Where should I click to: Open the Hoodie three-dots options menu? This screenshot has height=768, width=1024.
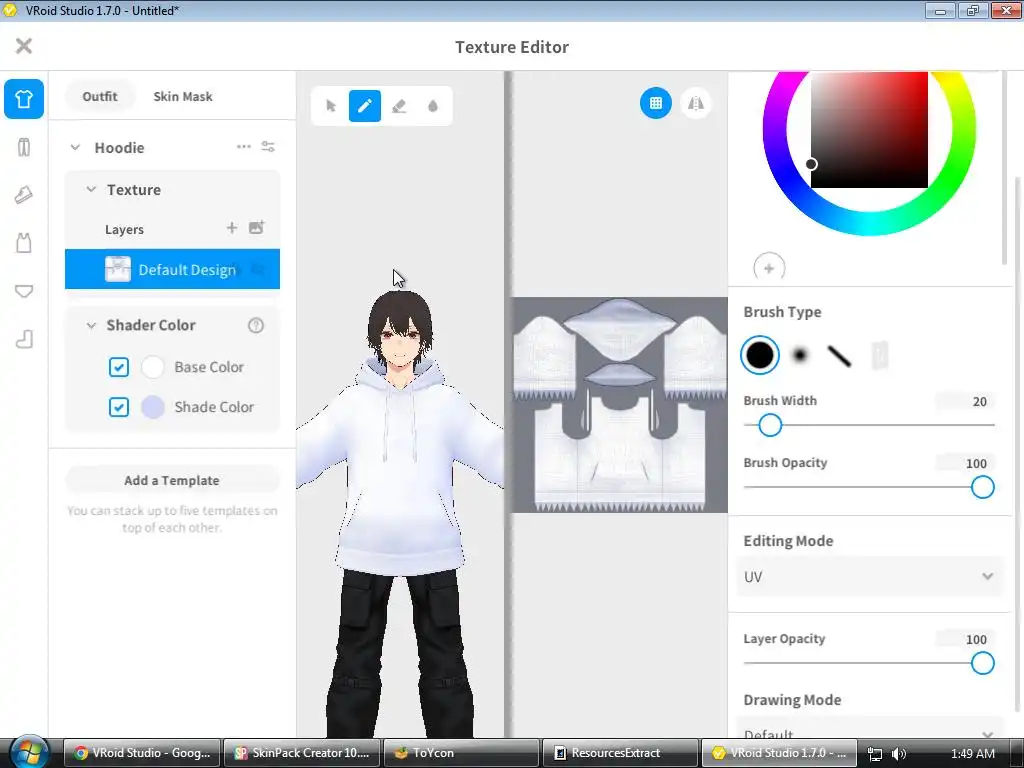[244, 146]
